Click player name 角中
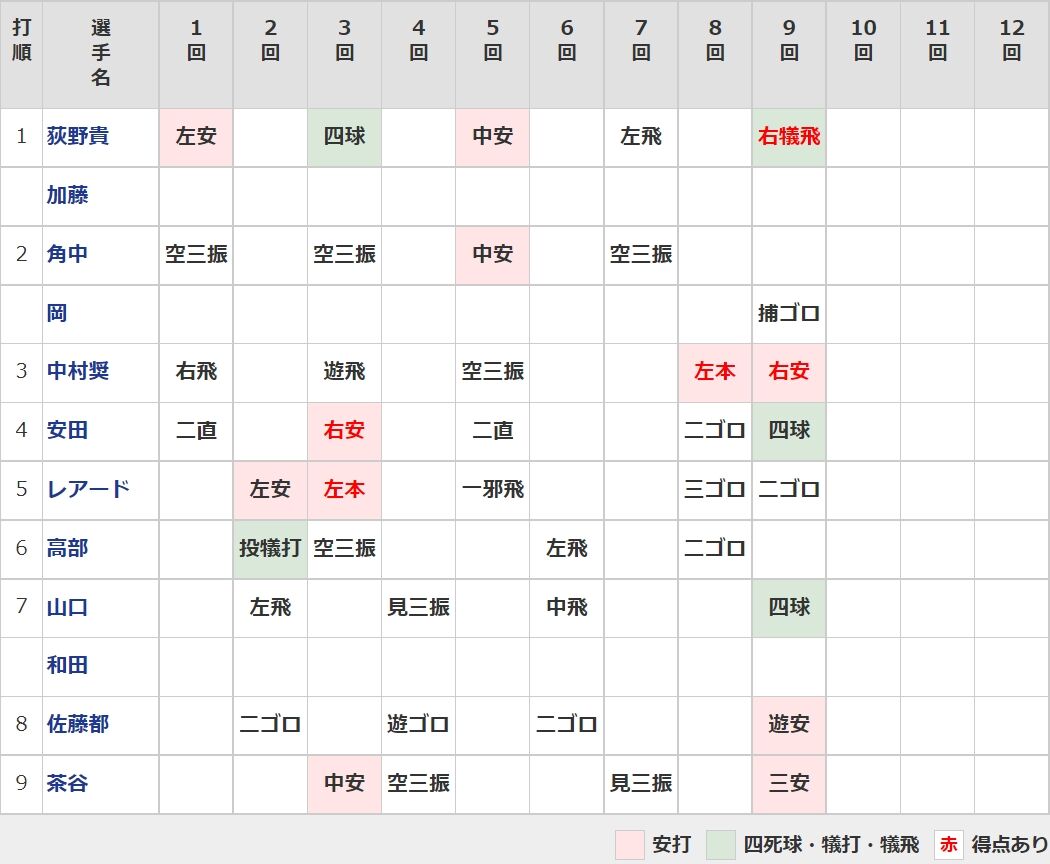 click(68, 254)
